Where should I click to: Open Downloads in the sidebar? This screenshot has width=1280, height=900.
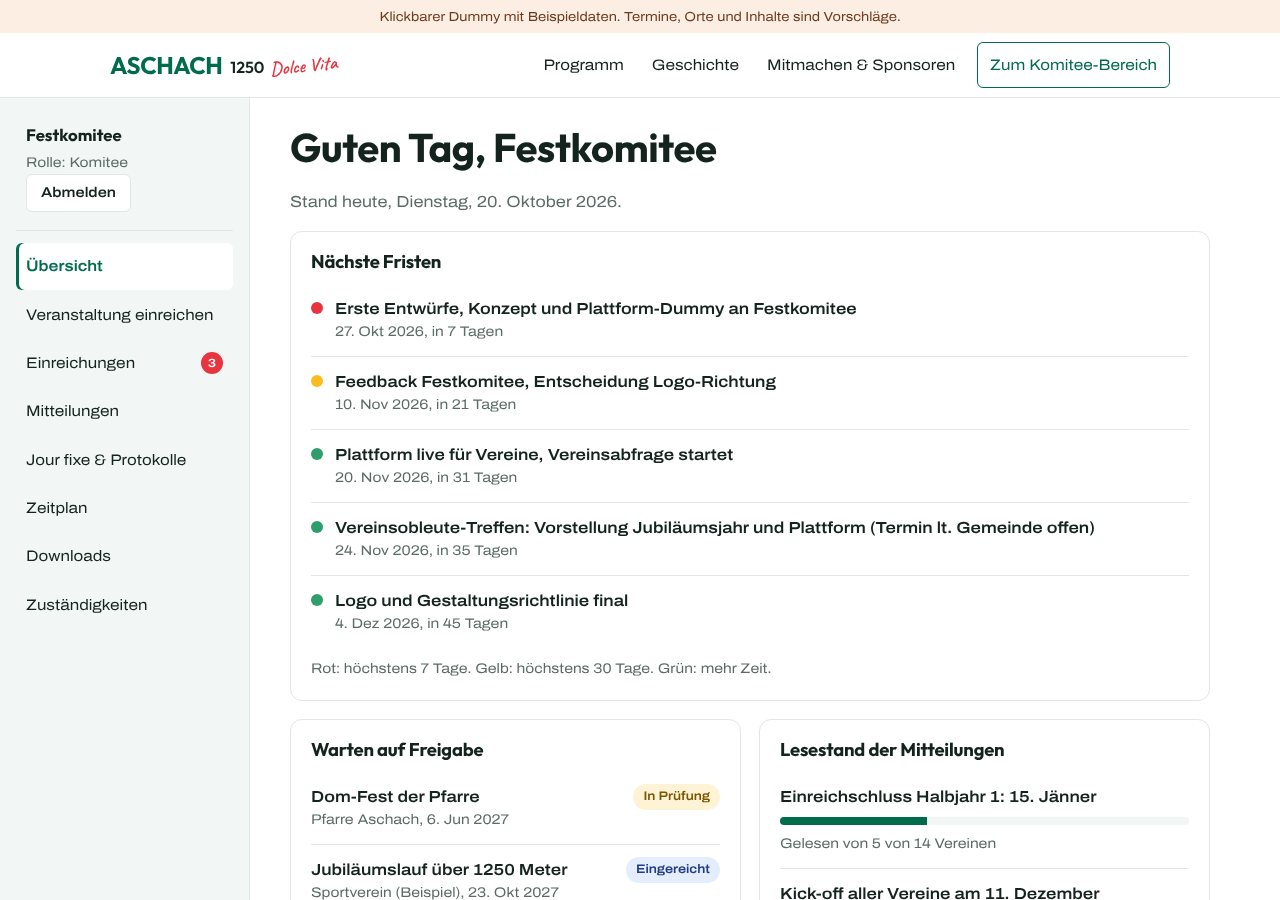[125, 556]
